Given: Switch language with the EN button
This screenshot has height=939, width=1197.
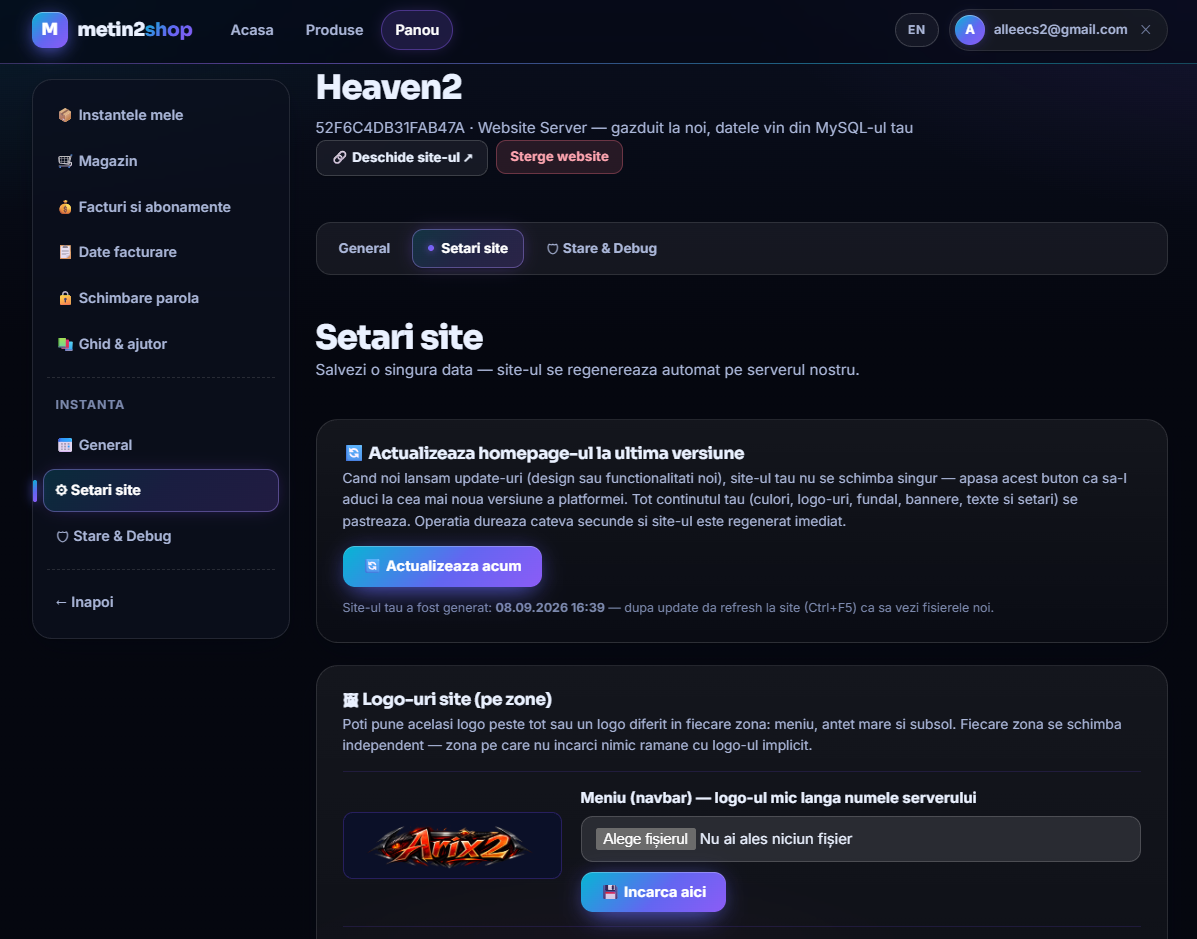Looking at the screenshot, I should point(916,30).
